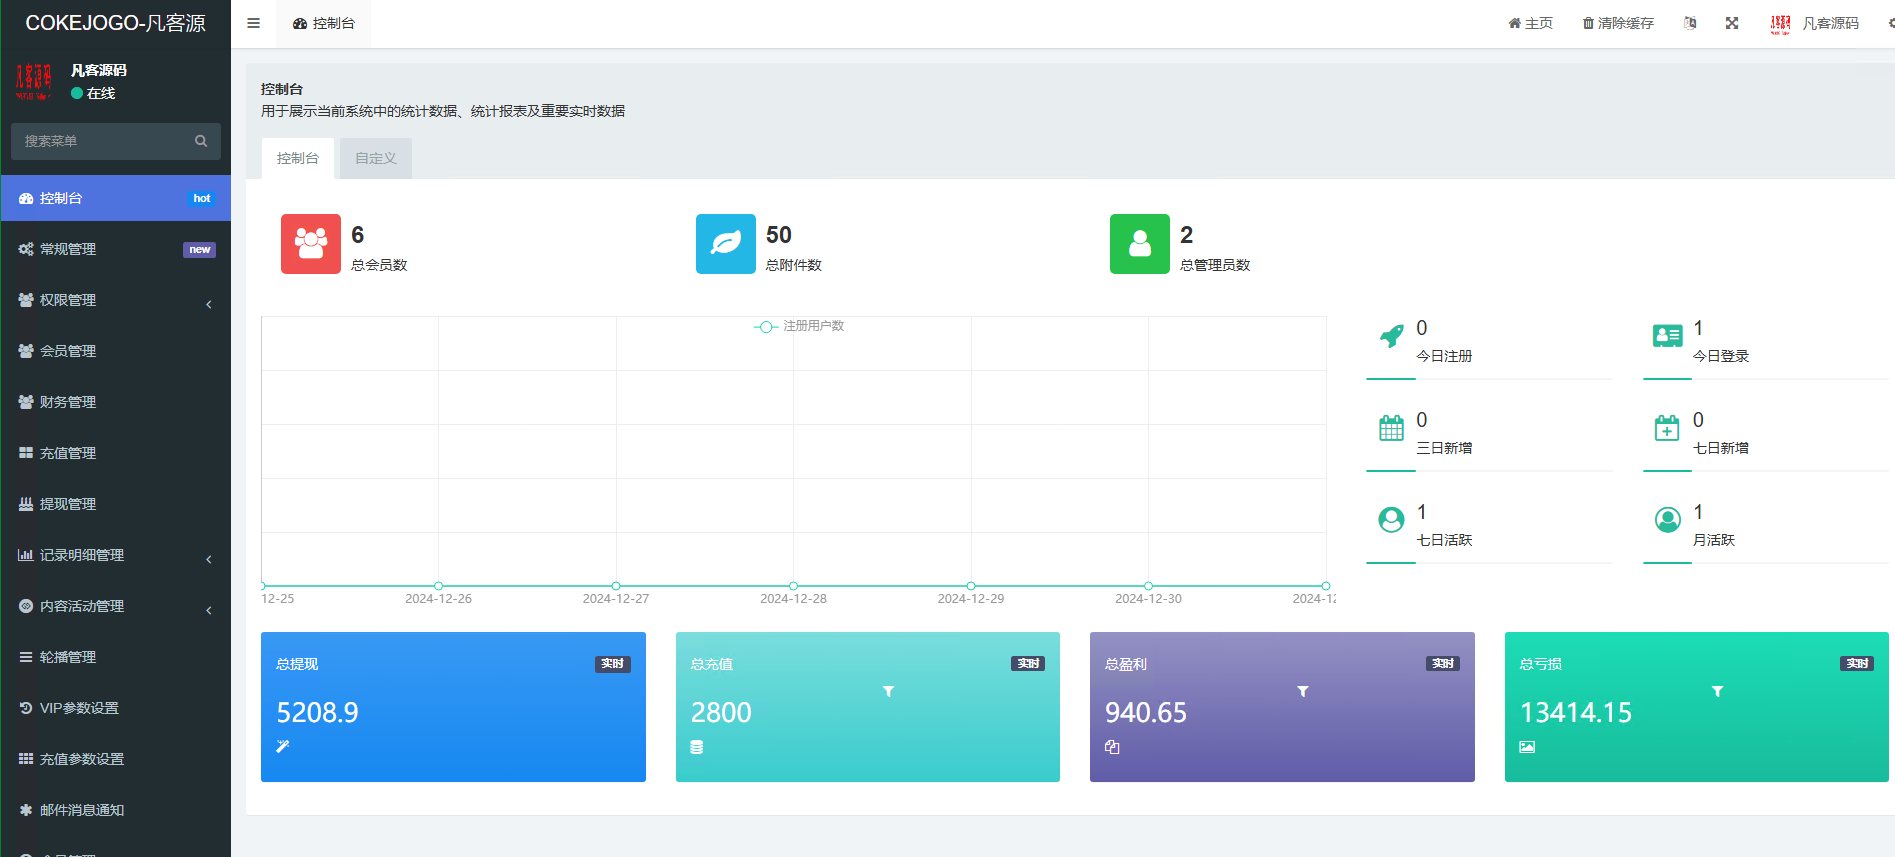Click the language switch icon in header
The height and width of the screenshot is (857, 1895).
pos(1690,23)
